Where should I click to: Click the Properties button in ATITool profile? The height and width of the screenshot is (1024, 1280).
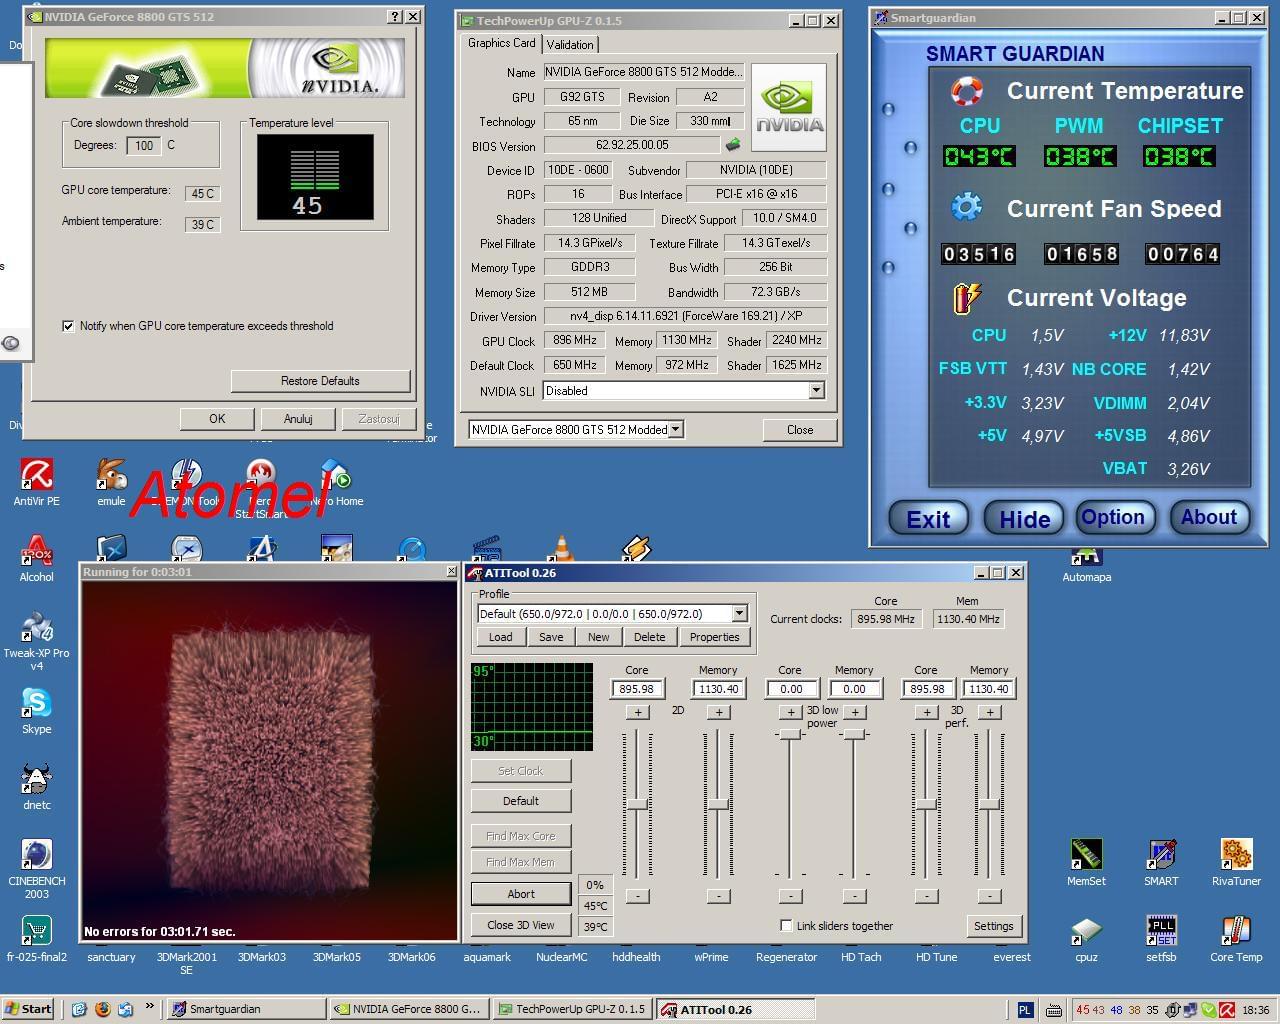714,637
